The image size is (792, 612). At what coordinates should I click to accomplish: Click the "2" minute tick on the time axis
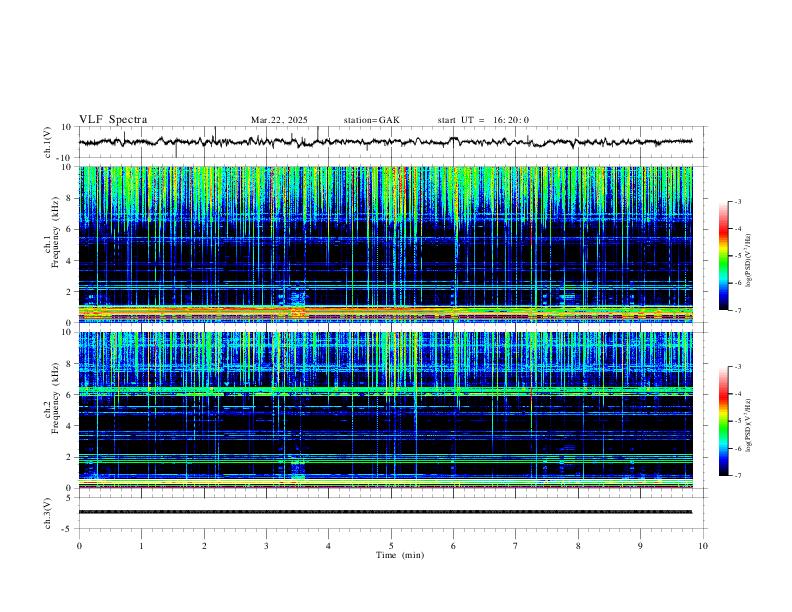204,546
